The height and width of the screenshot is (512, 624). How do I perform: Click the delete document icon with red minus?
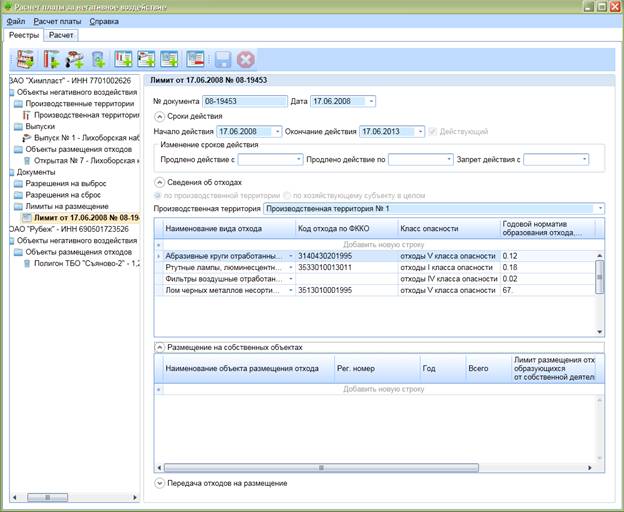point(195,59)
